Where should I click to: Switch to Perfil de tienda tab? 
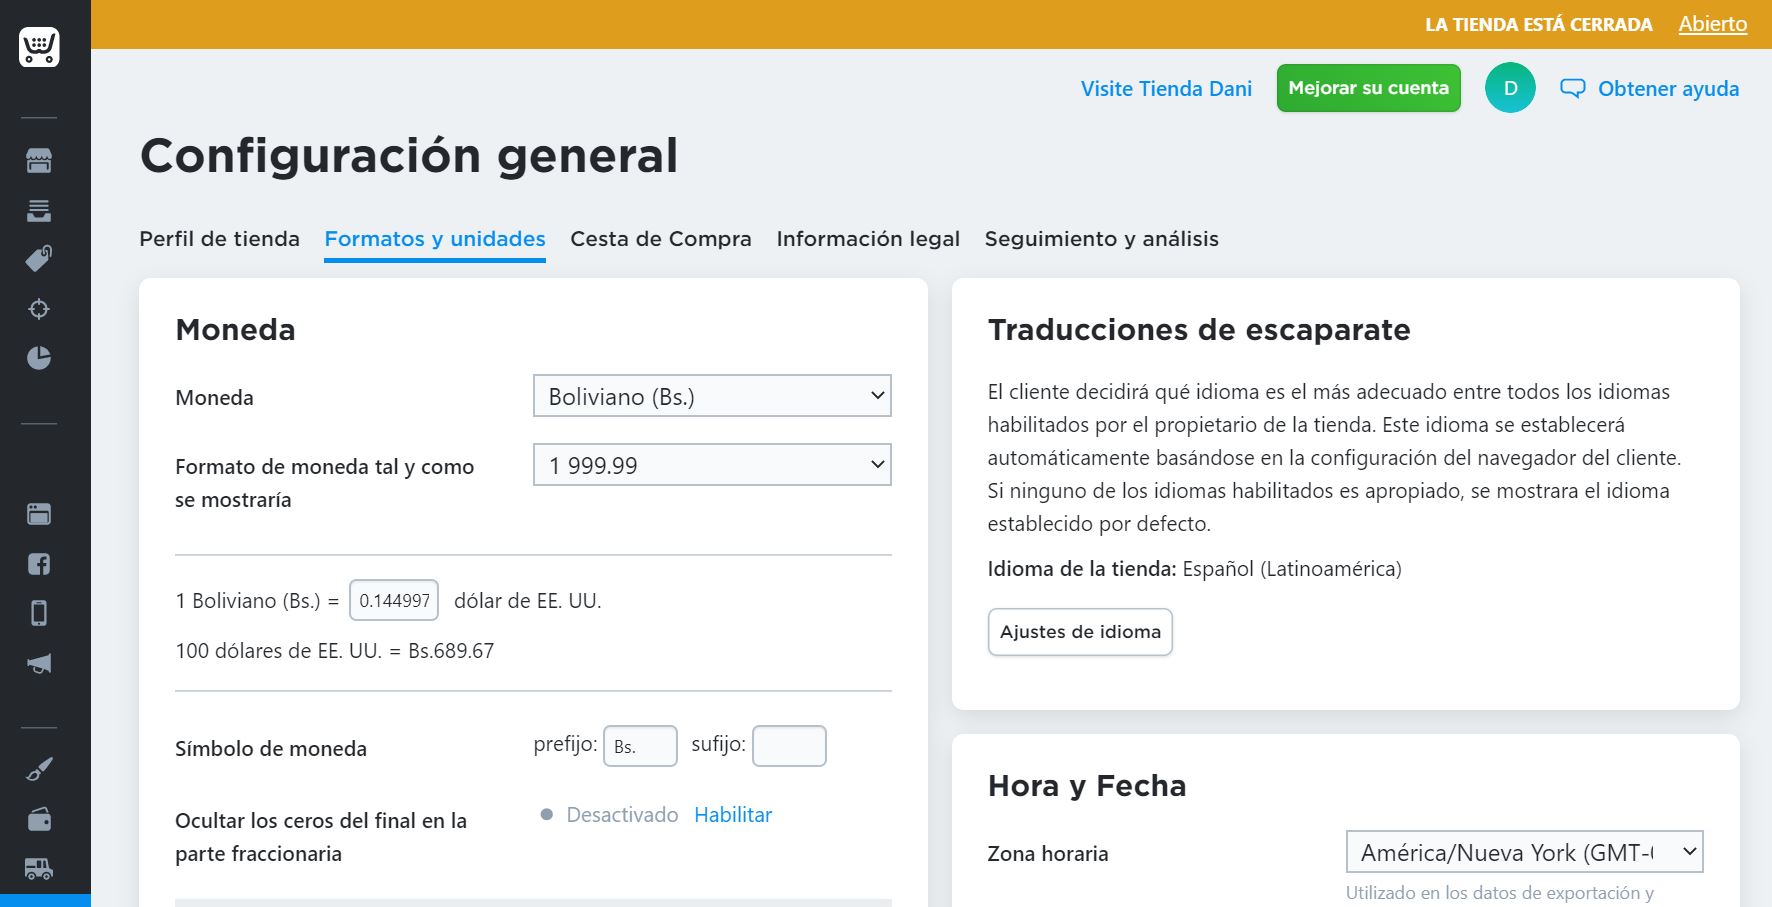pyautogui.click(x=219, y=239)
